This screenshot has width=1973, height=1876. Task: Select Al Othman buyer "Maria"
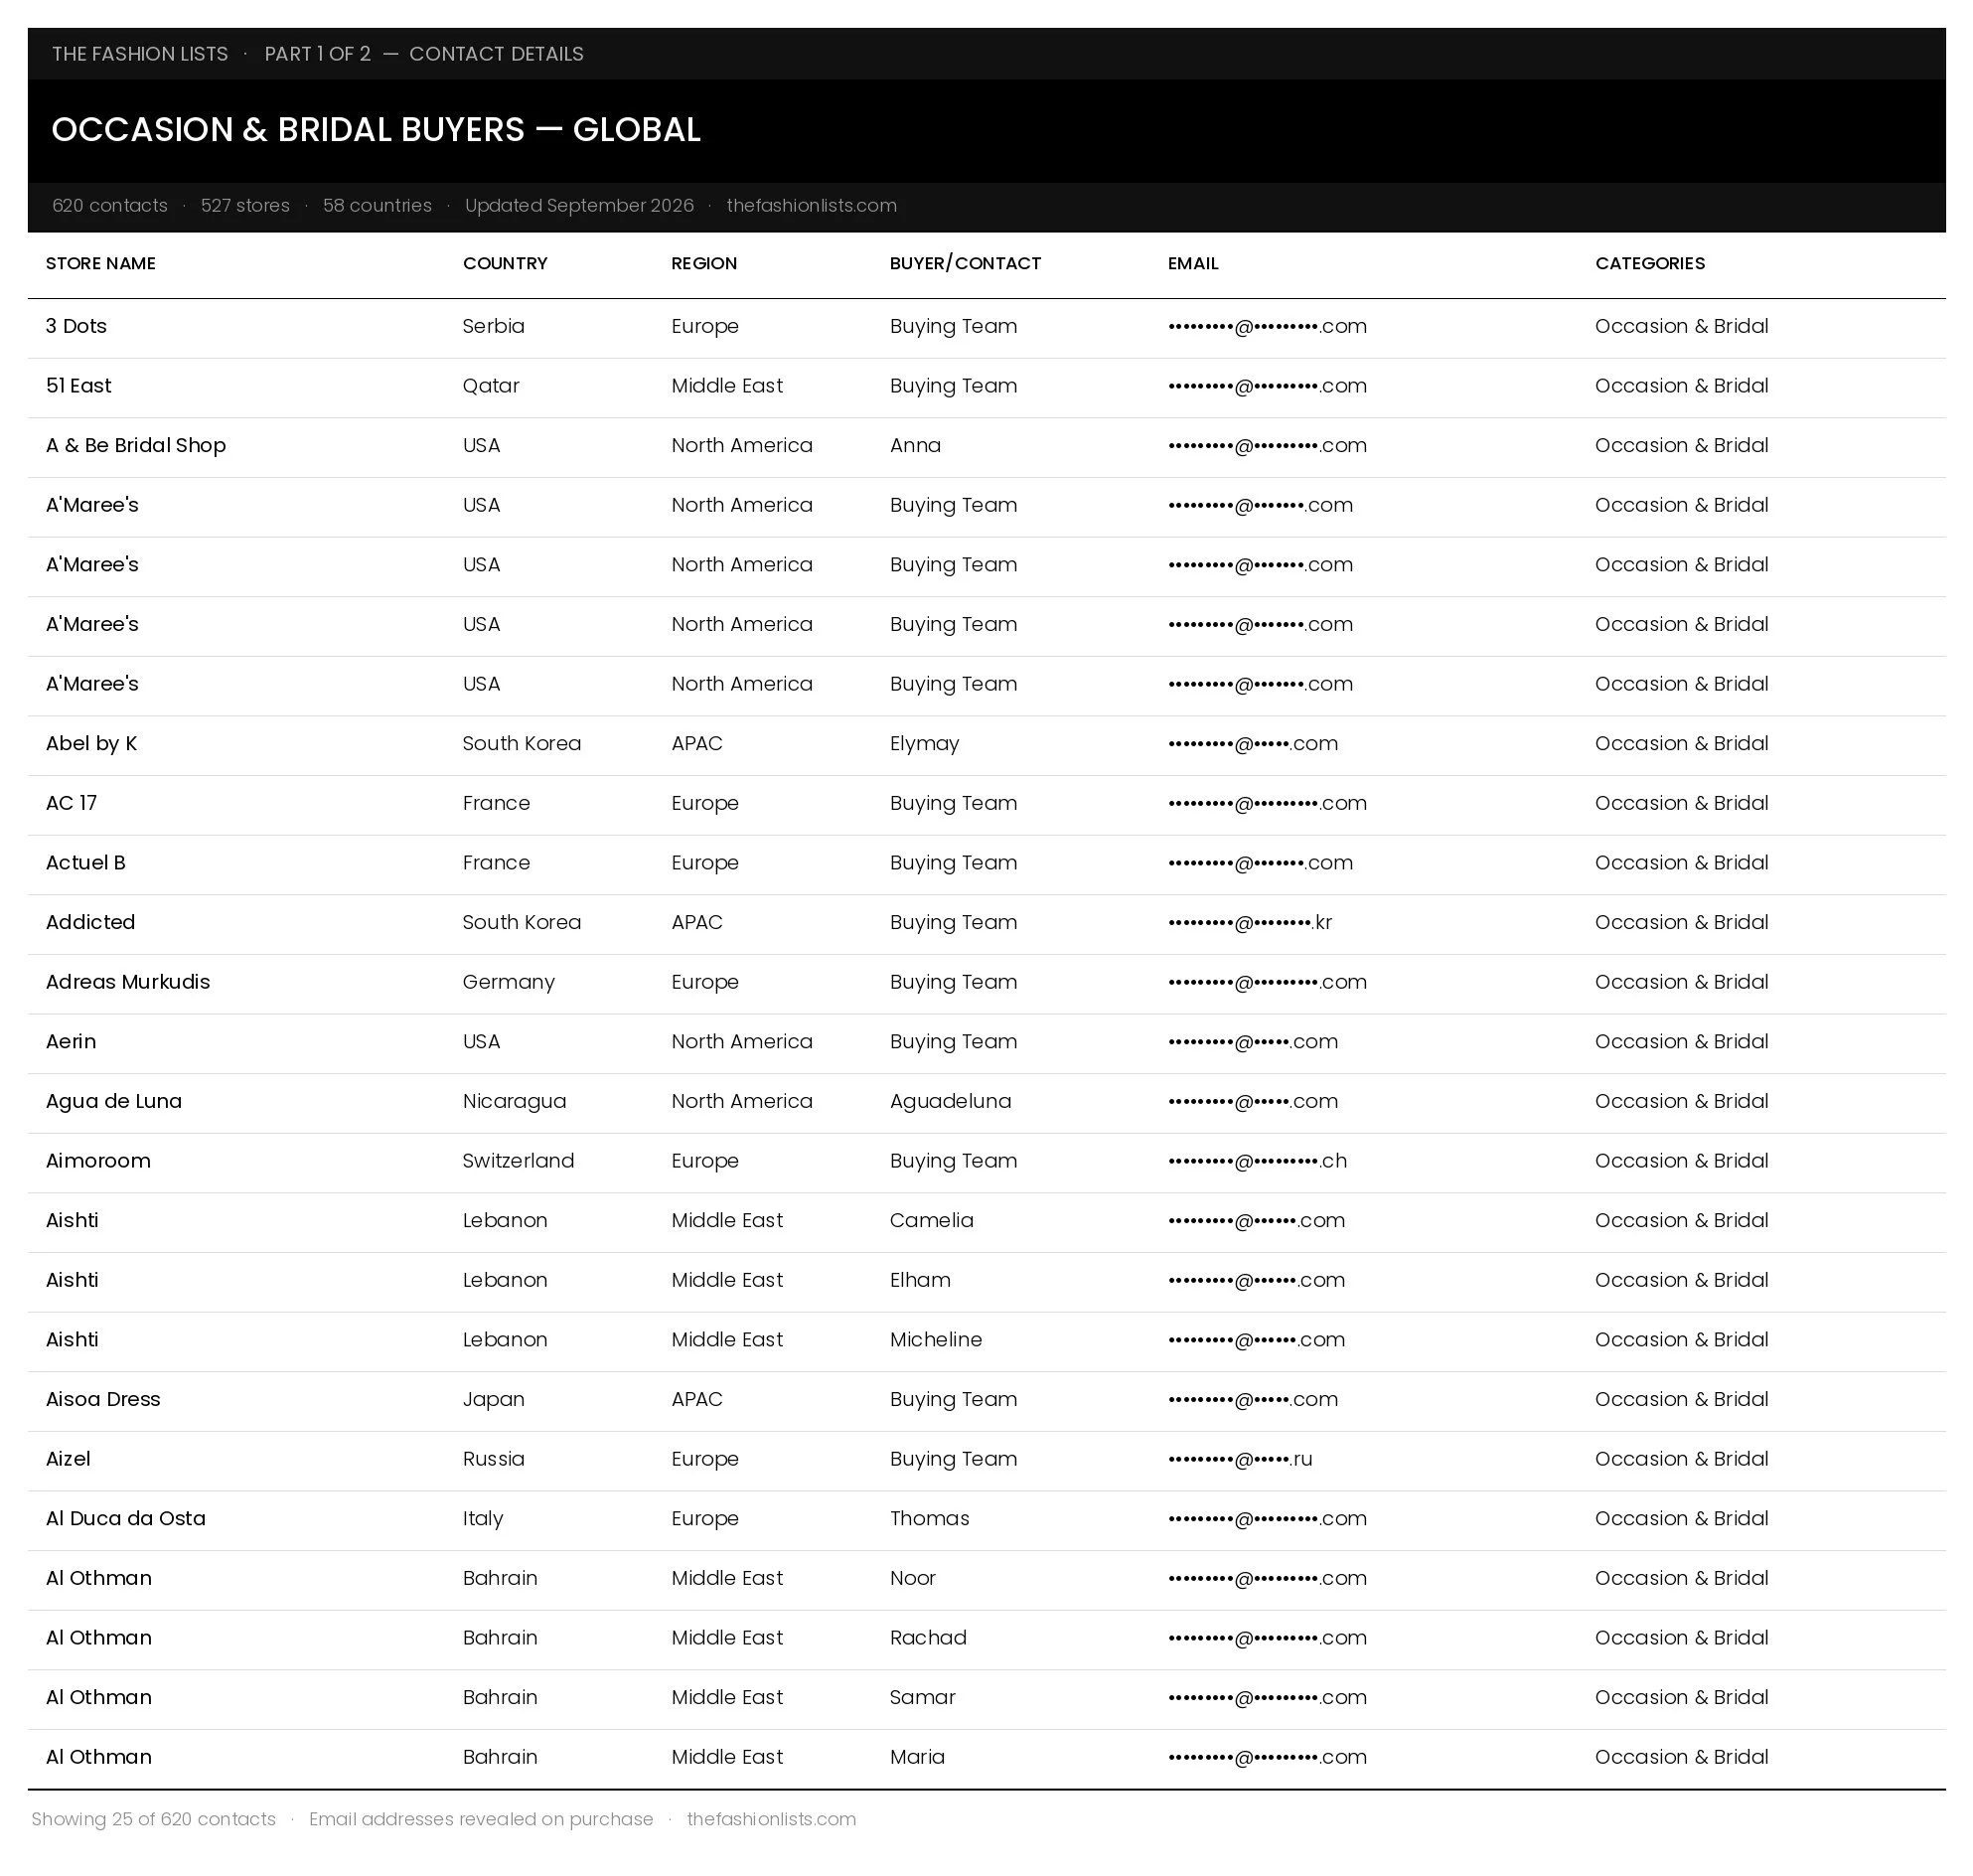click(917, 1757)
